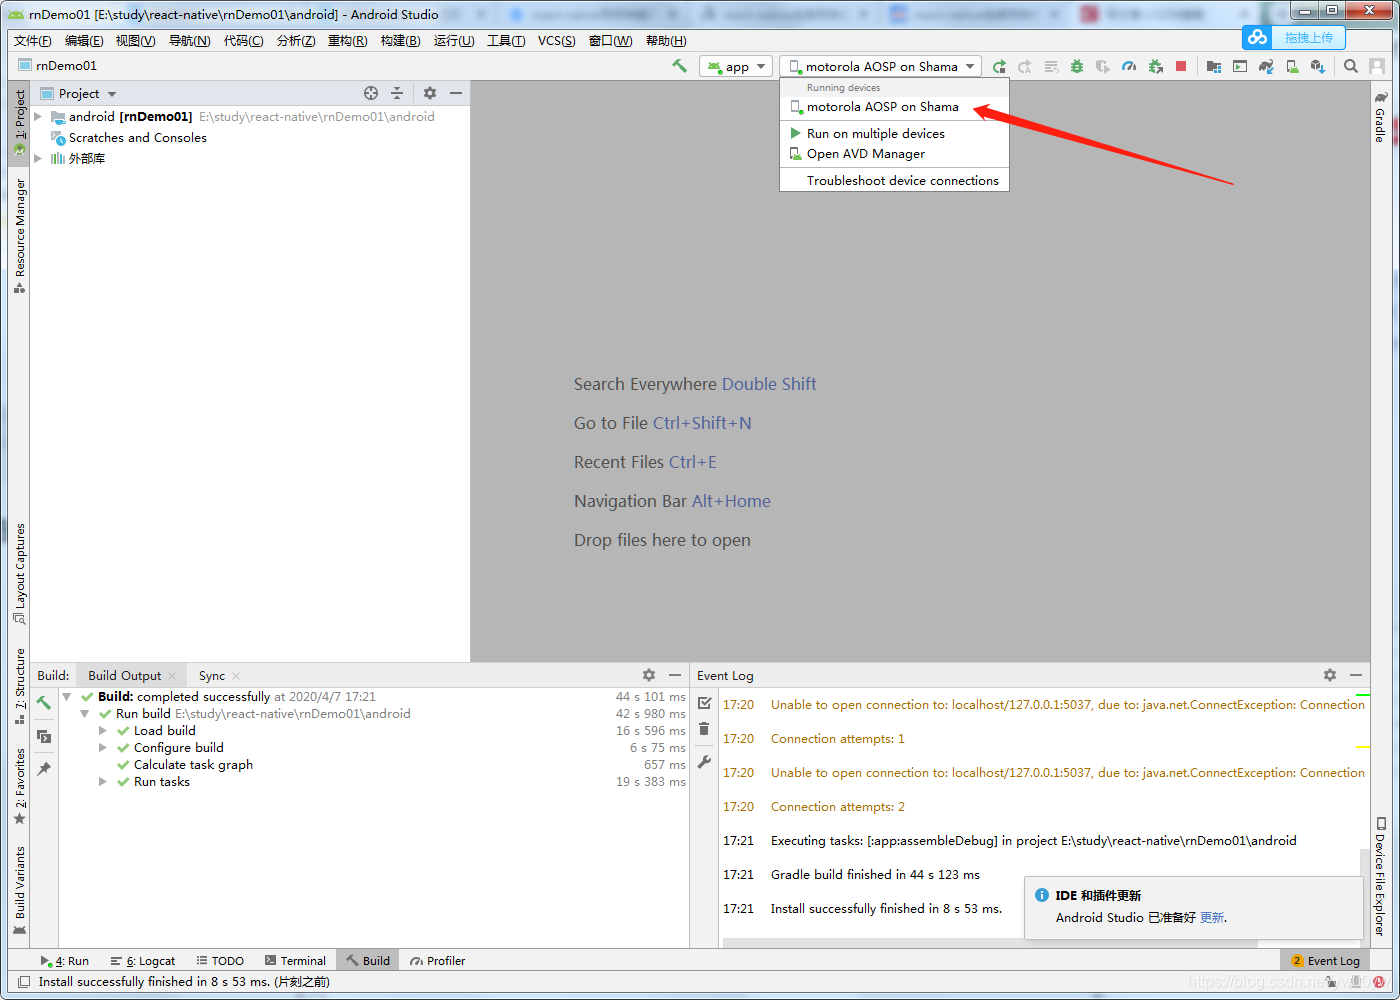Open the VCS(S) menu
This screenshot has height=1000, width=1400.
click(x=556, y=40)
